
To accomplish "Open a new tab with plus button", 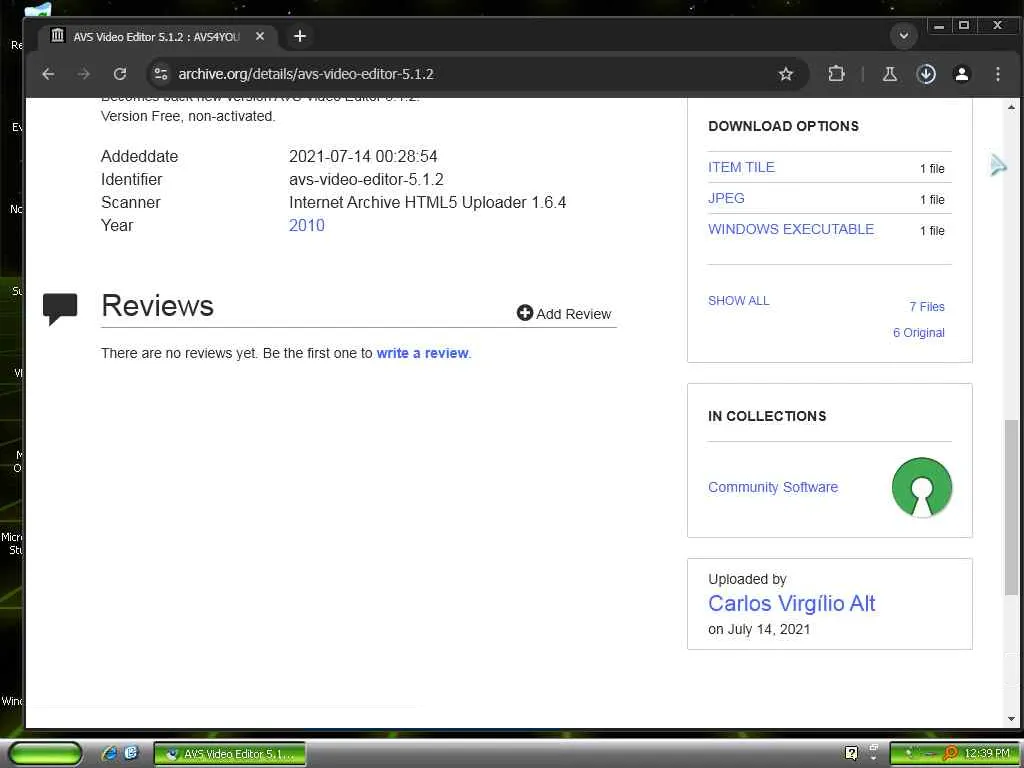I will pyautogui.click(x=300, y=36).
